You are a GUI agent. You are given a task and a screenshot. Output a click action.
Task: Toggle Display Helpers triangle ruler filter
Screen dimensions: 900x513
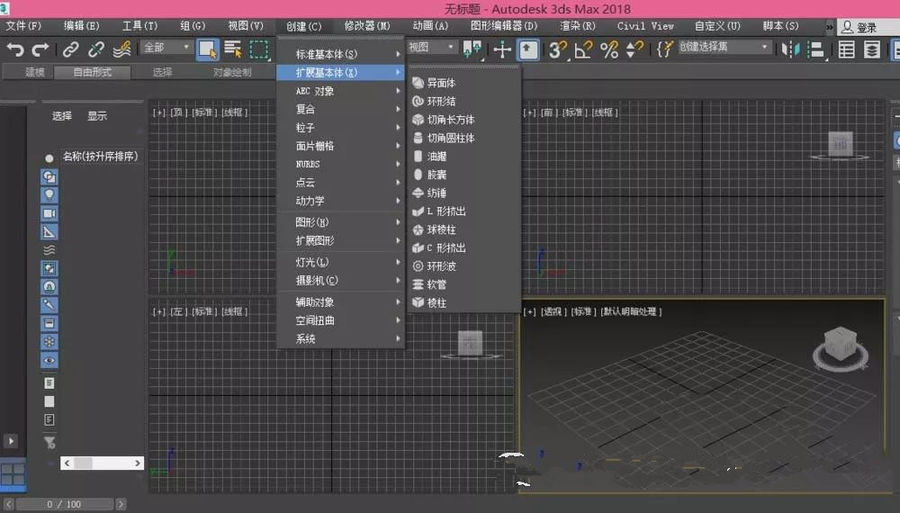[x=49, y=232]
